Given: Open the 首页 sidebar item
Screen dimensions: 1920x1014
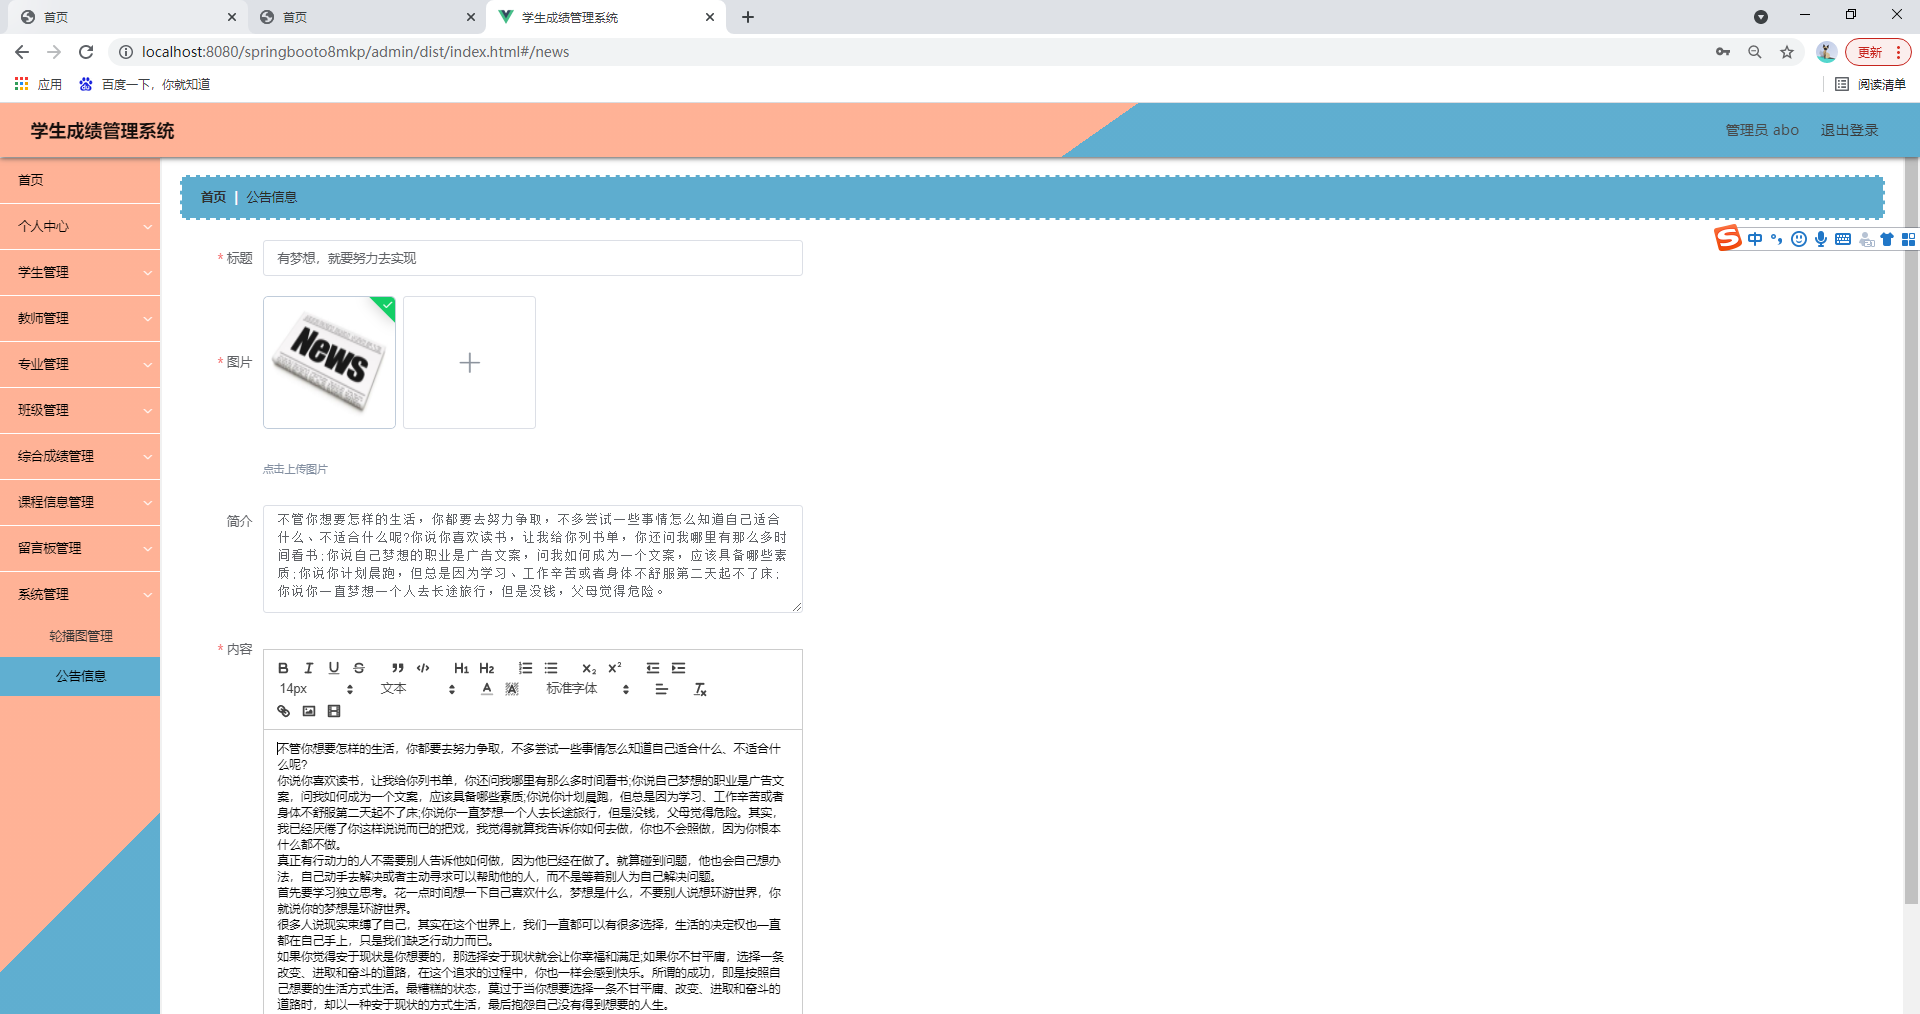Looking at the screenshot, I should pos(80,180).
